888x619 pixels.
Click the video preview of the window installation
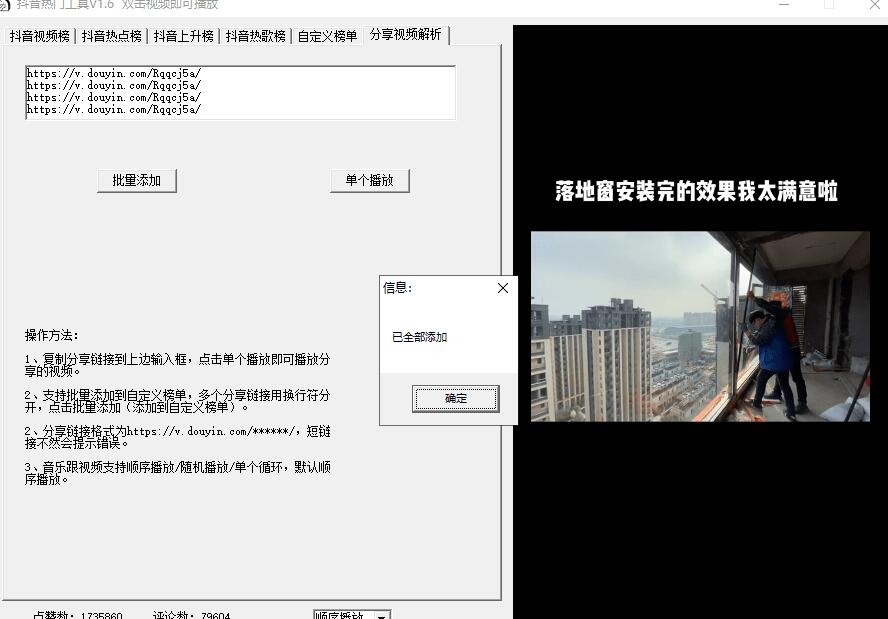(x=700, y=326)
